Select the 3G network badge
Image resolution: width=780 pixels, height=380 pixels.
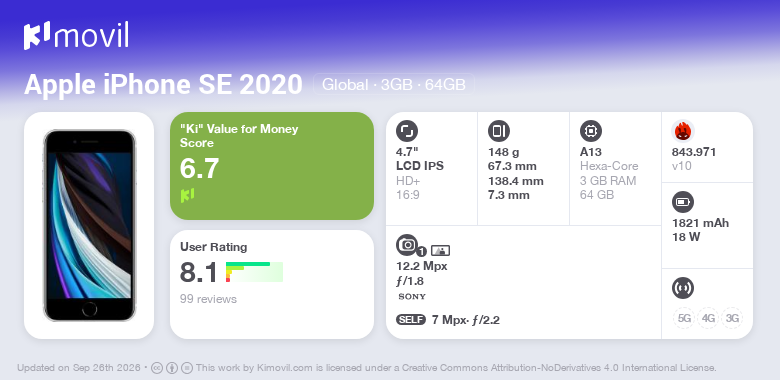732,318
